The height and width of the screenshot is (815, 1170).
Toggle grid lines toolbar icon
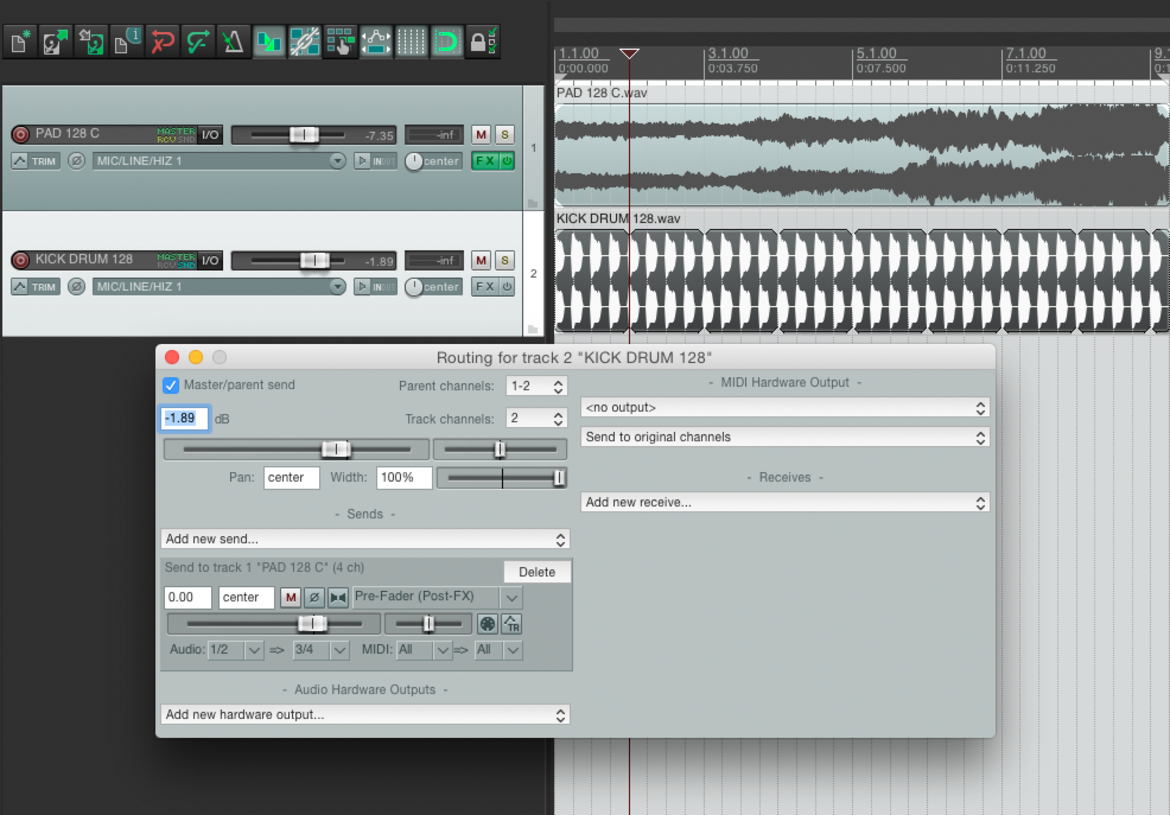411,42
